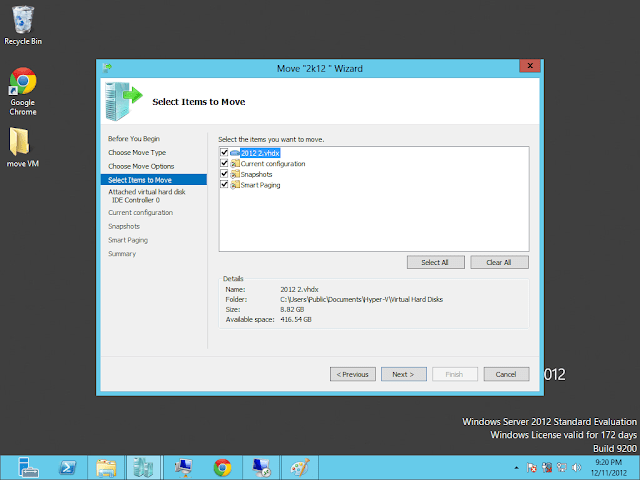Click the Google Chrome desktop shortcut

pyautogui.click(x=23, y=90)
